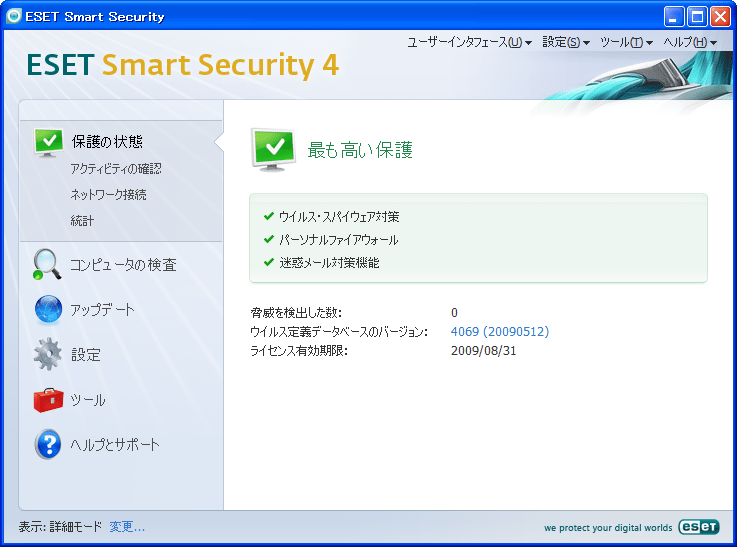Go to コンピュータの検査 section
The image size is (737, 547).
(123, 265)
